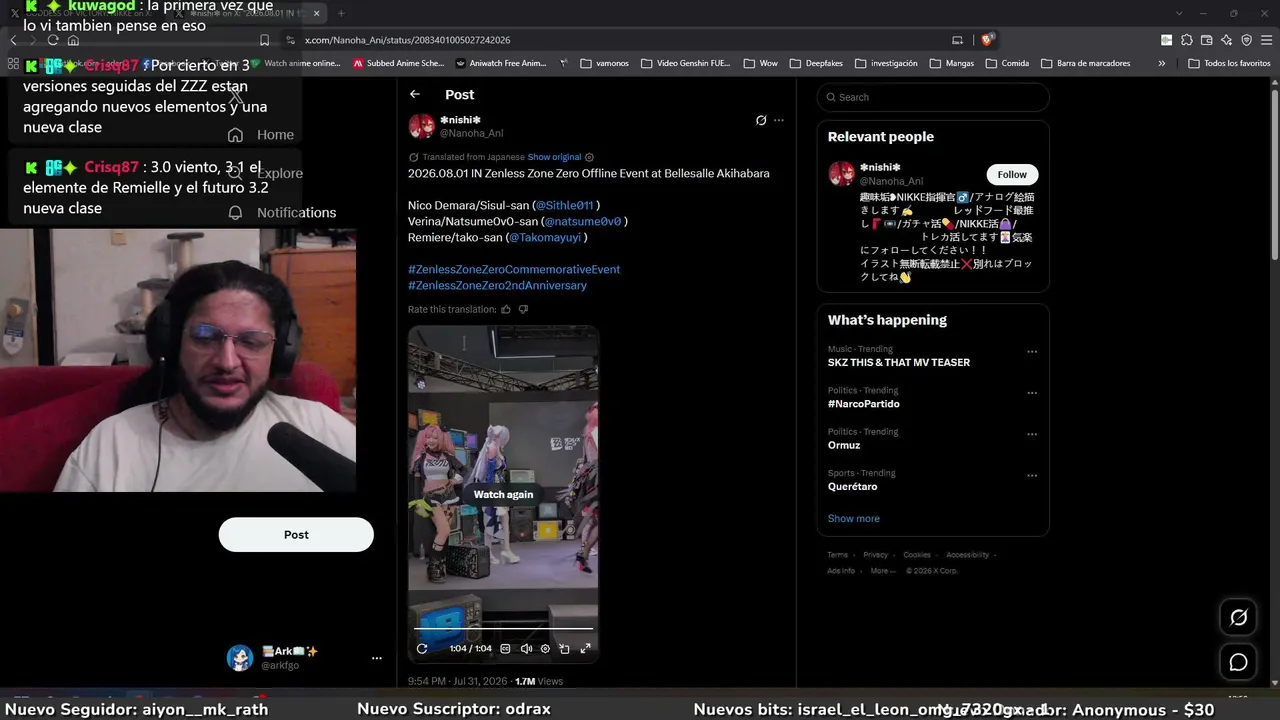This screenshot has width=1280, height=720.
Task: Rate the translation thumbs up
Action: point(506,309)
